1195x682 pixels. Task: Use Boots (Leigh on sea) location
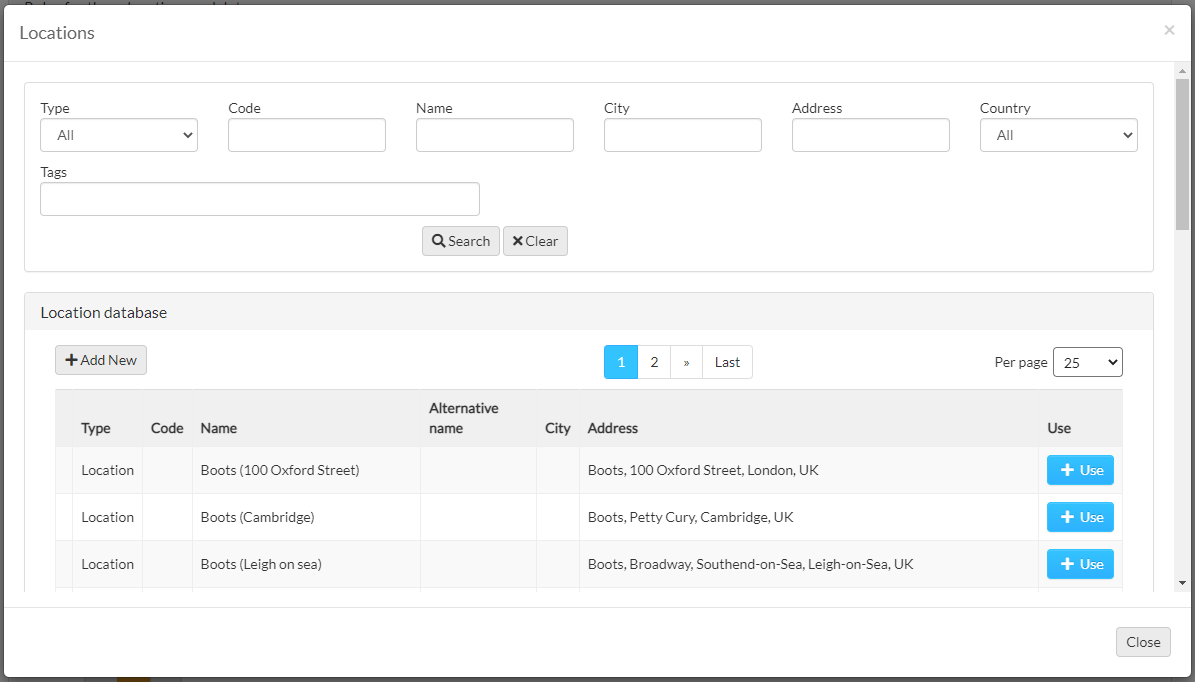point(1080,565)
